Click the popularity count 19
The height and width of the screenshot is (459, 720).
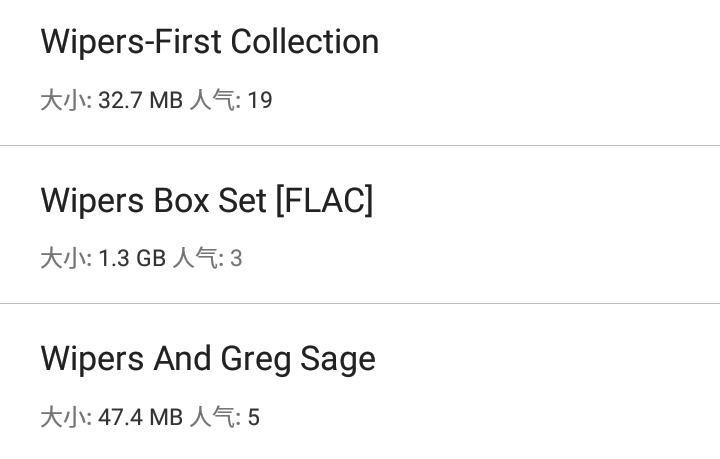[260, 101]
